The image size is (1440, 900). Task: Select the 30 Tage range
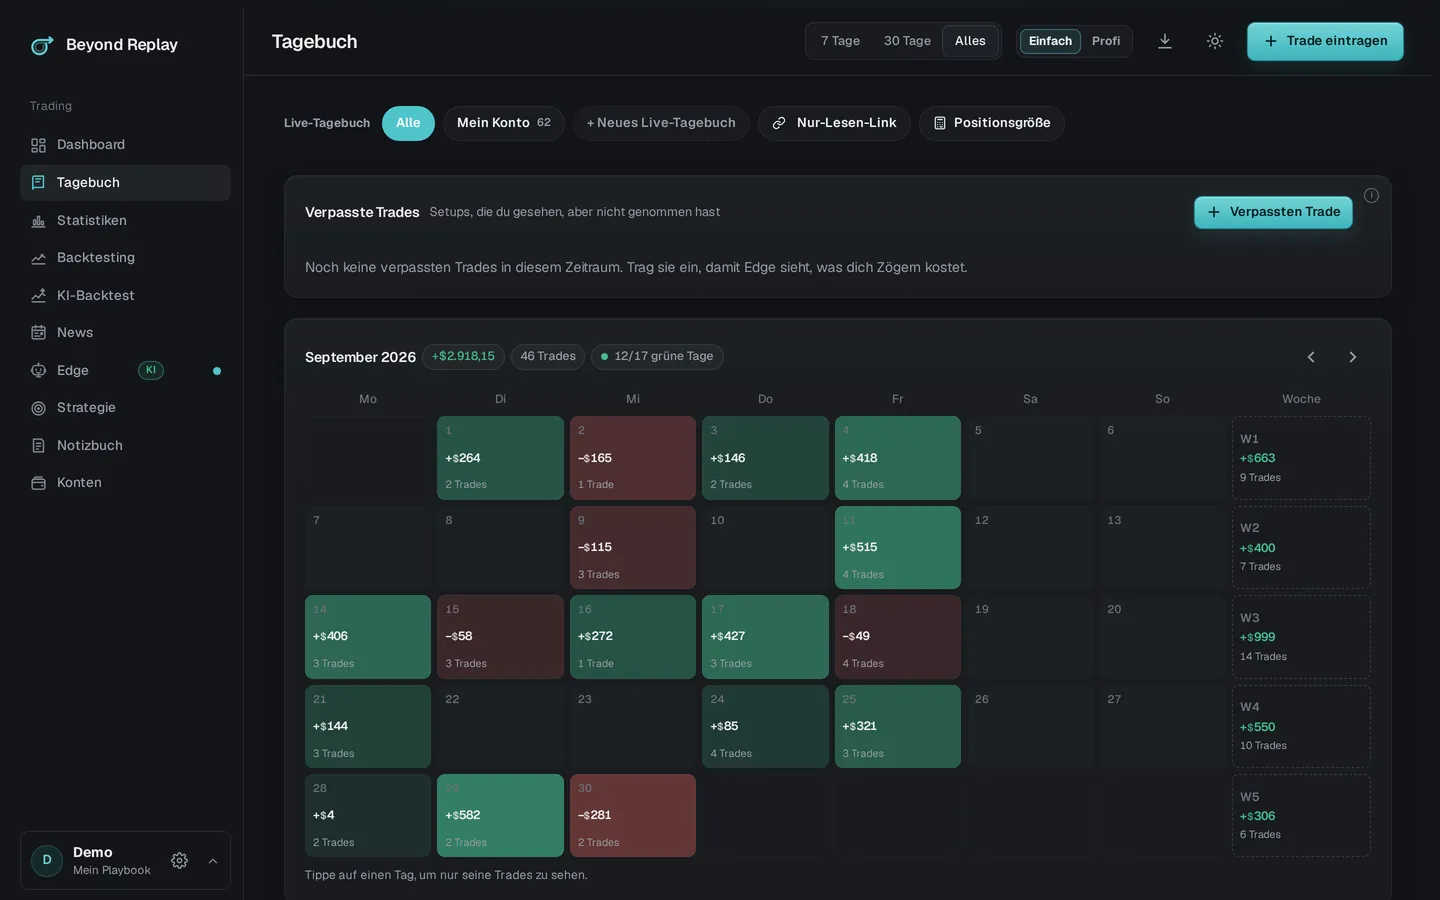[x=907, y=41]
